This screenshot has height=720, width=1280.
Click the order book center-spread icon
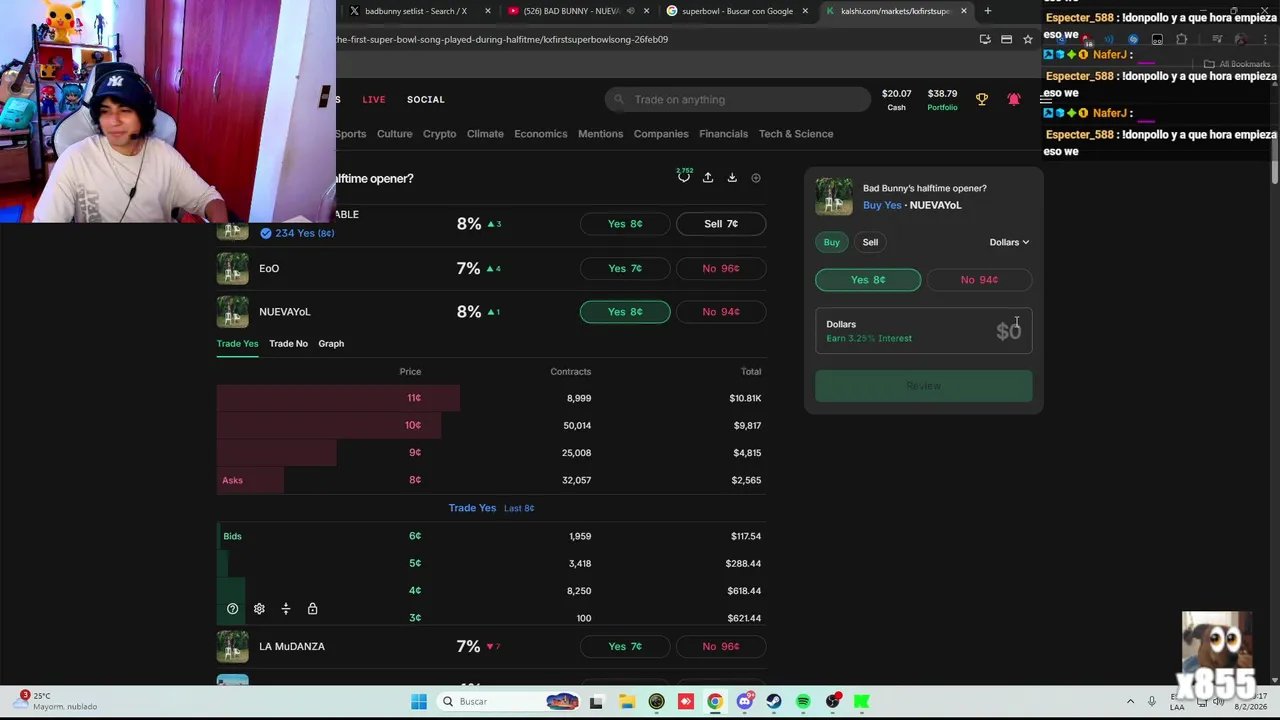coord(286,609)
